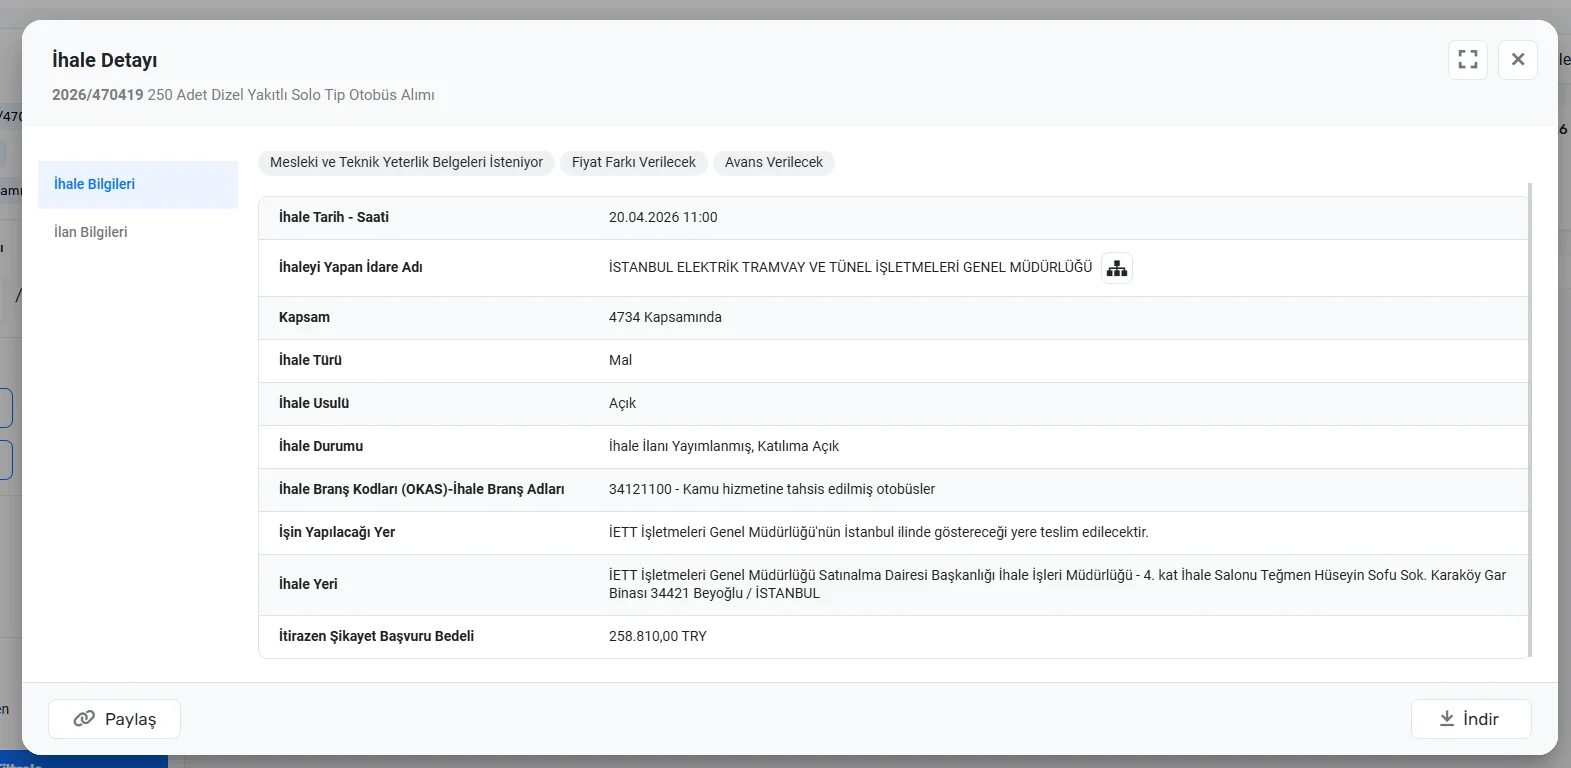Viewport: 1571px width, 768px height.
Task: Click the tender date 20.04.2026 11:00
Action: pos(662,217)
